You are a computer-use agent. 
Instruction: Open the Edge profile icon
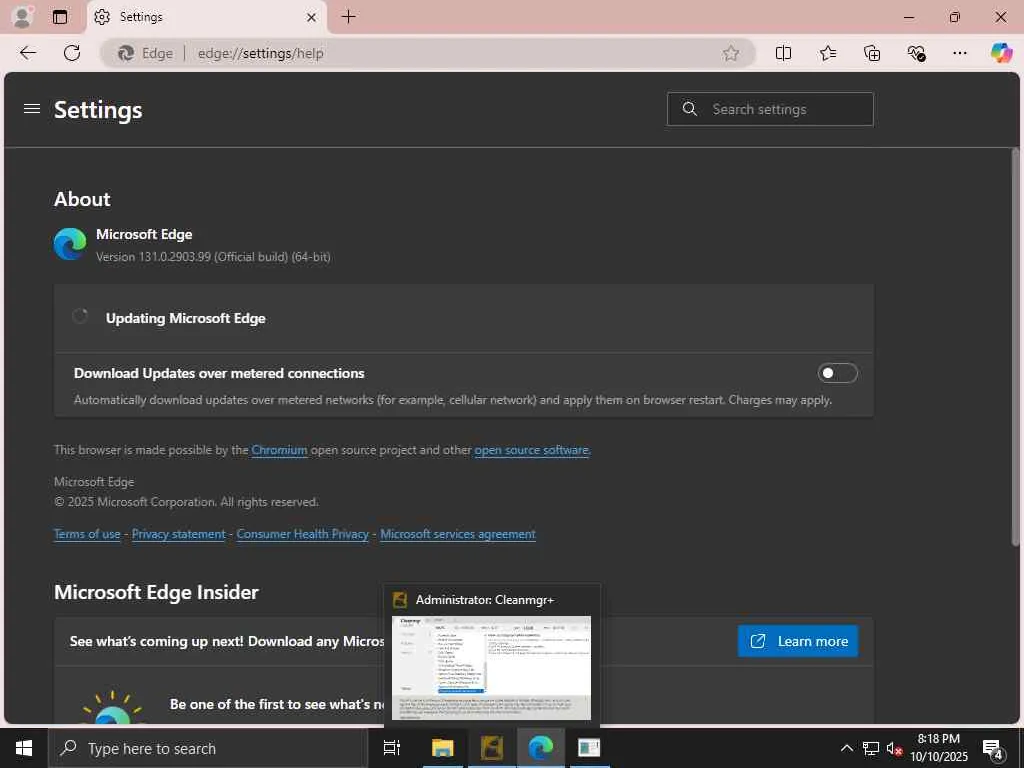pos(22,17)
